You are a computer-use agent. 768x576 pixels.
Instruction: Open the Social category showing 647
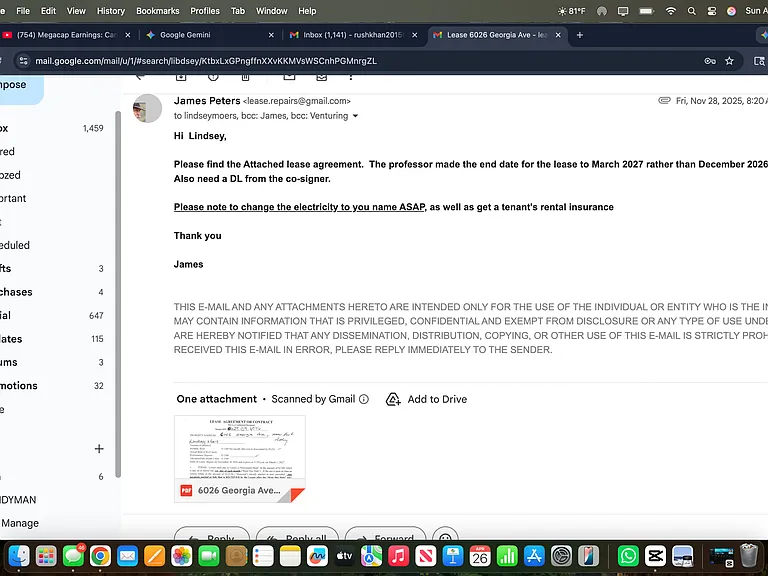point(53,315)
